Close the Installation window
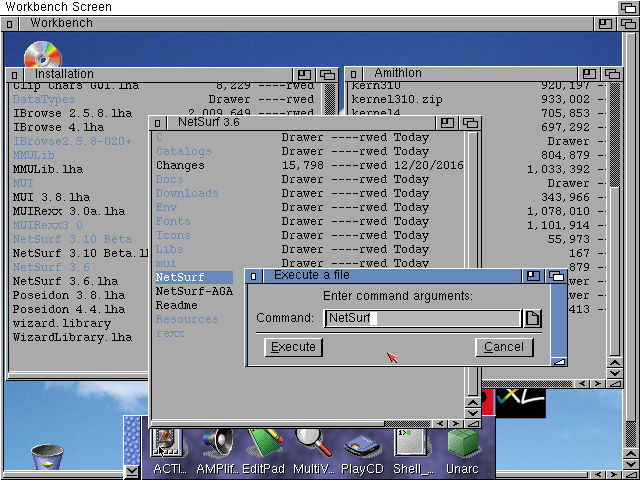This screenshot has height=480, width=640. point(15,75)
